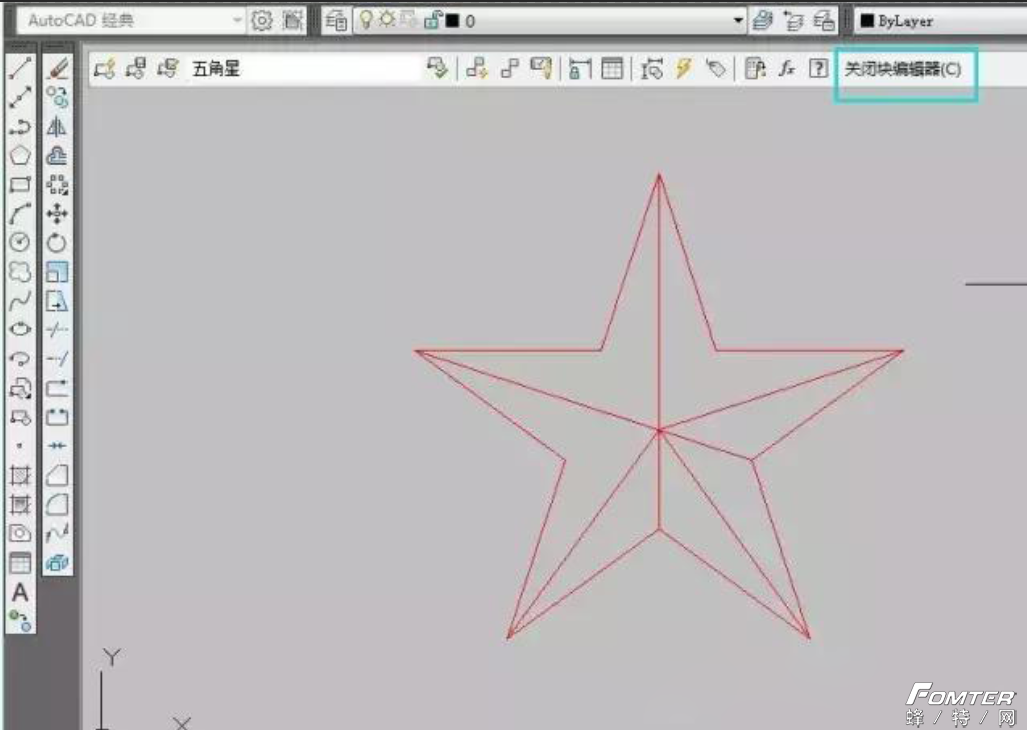
Task: Toggle layer 0 freeze sun icon
Action: (x=387, y=20)
